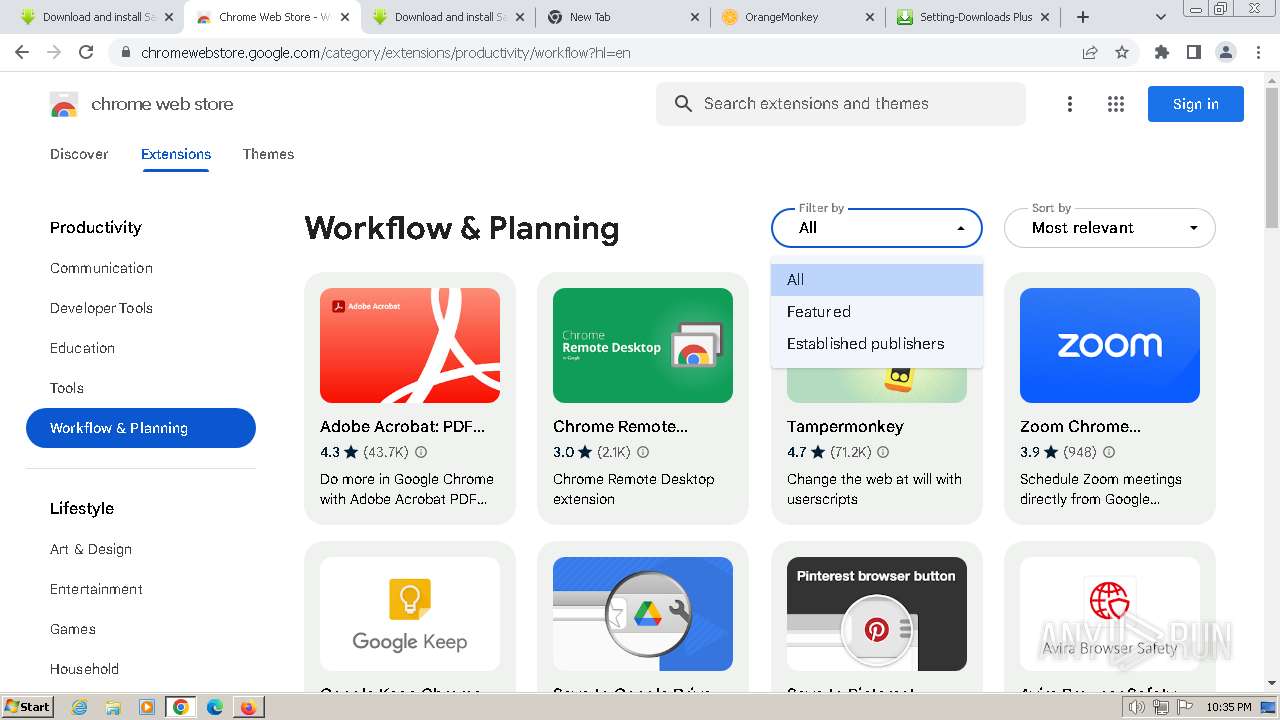Screen dimensions: 1280x720
Task: Open the tab search chevron
Action: point(1160,17)
